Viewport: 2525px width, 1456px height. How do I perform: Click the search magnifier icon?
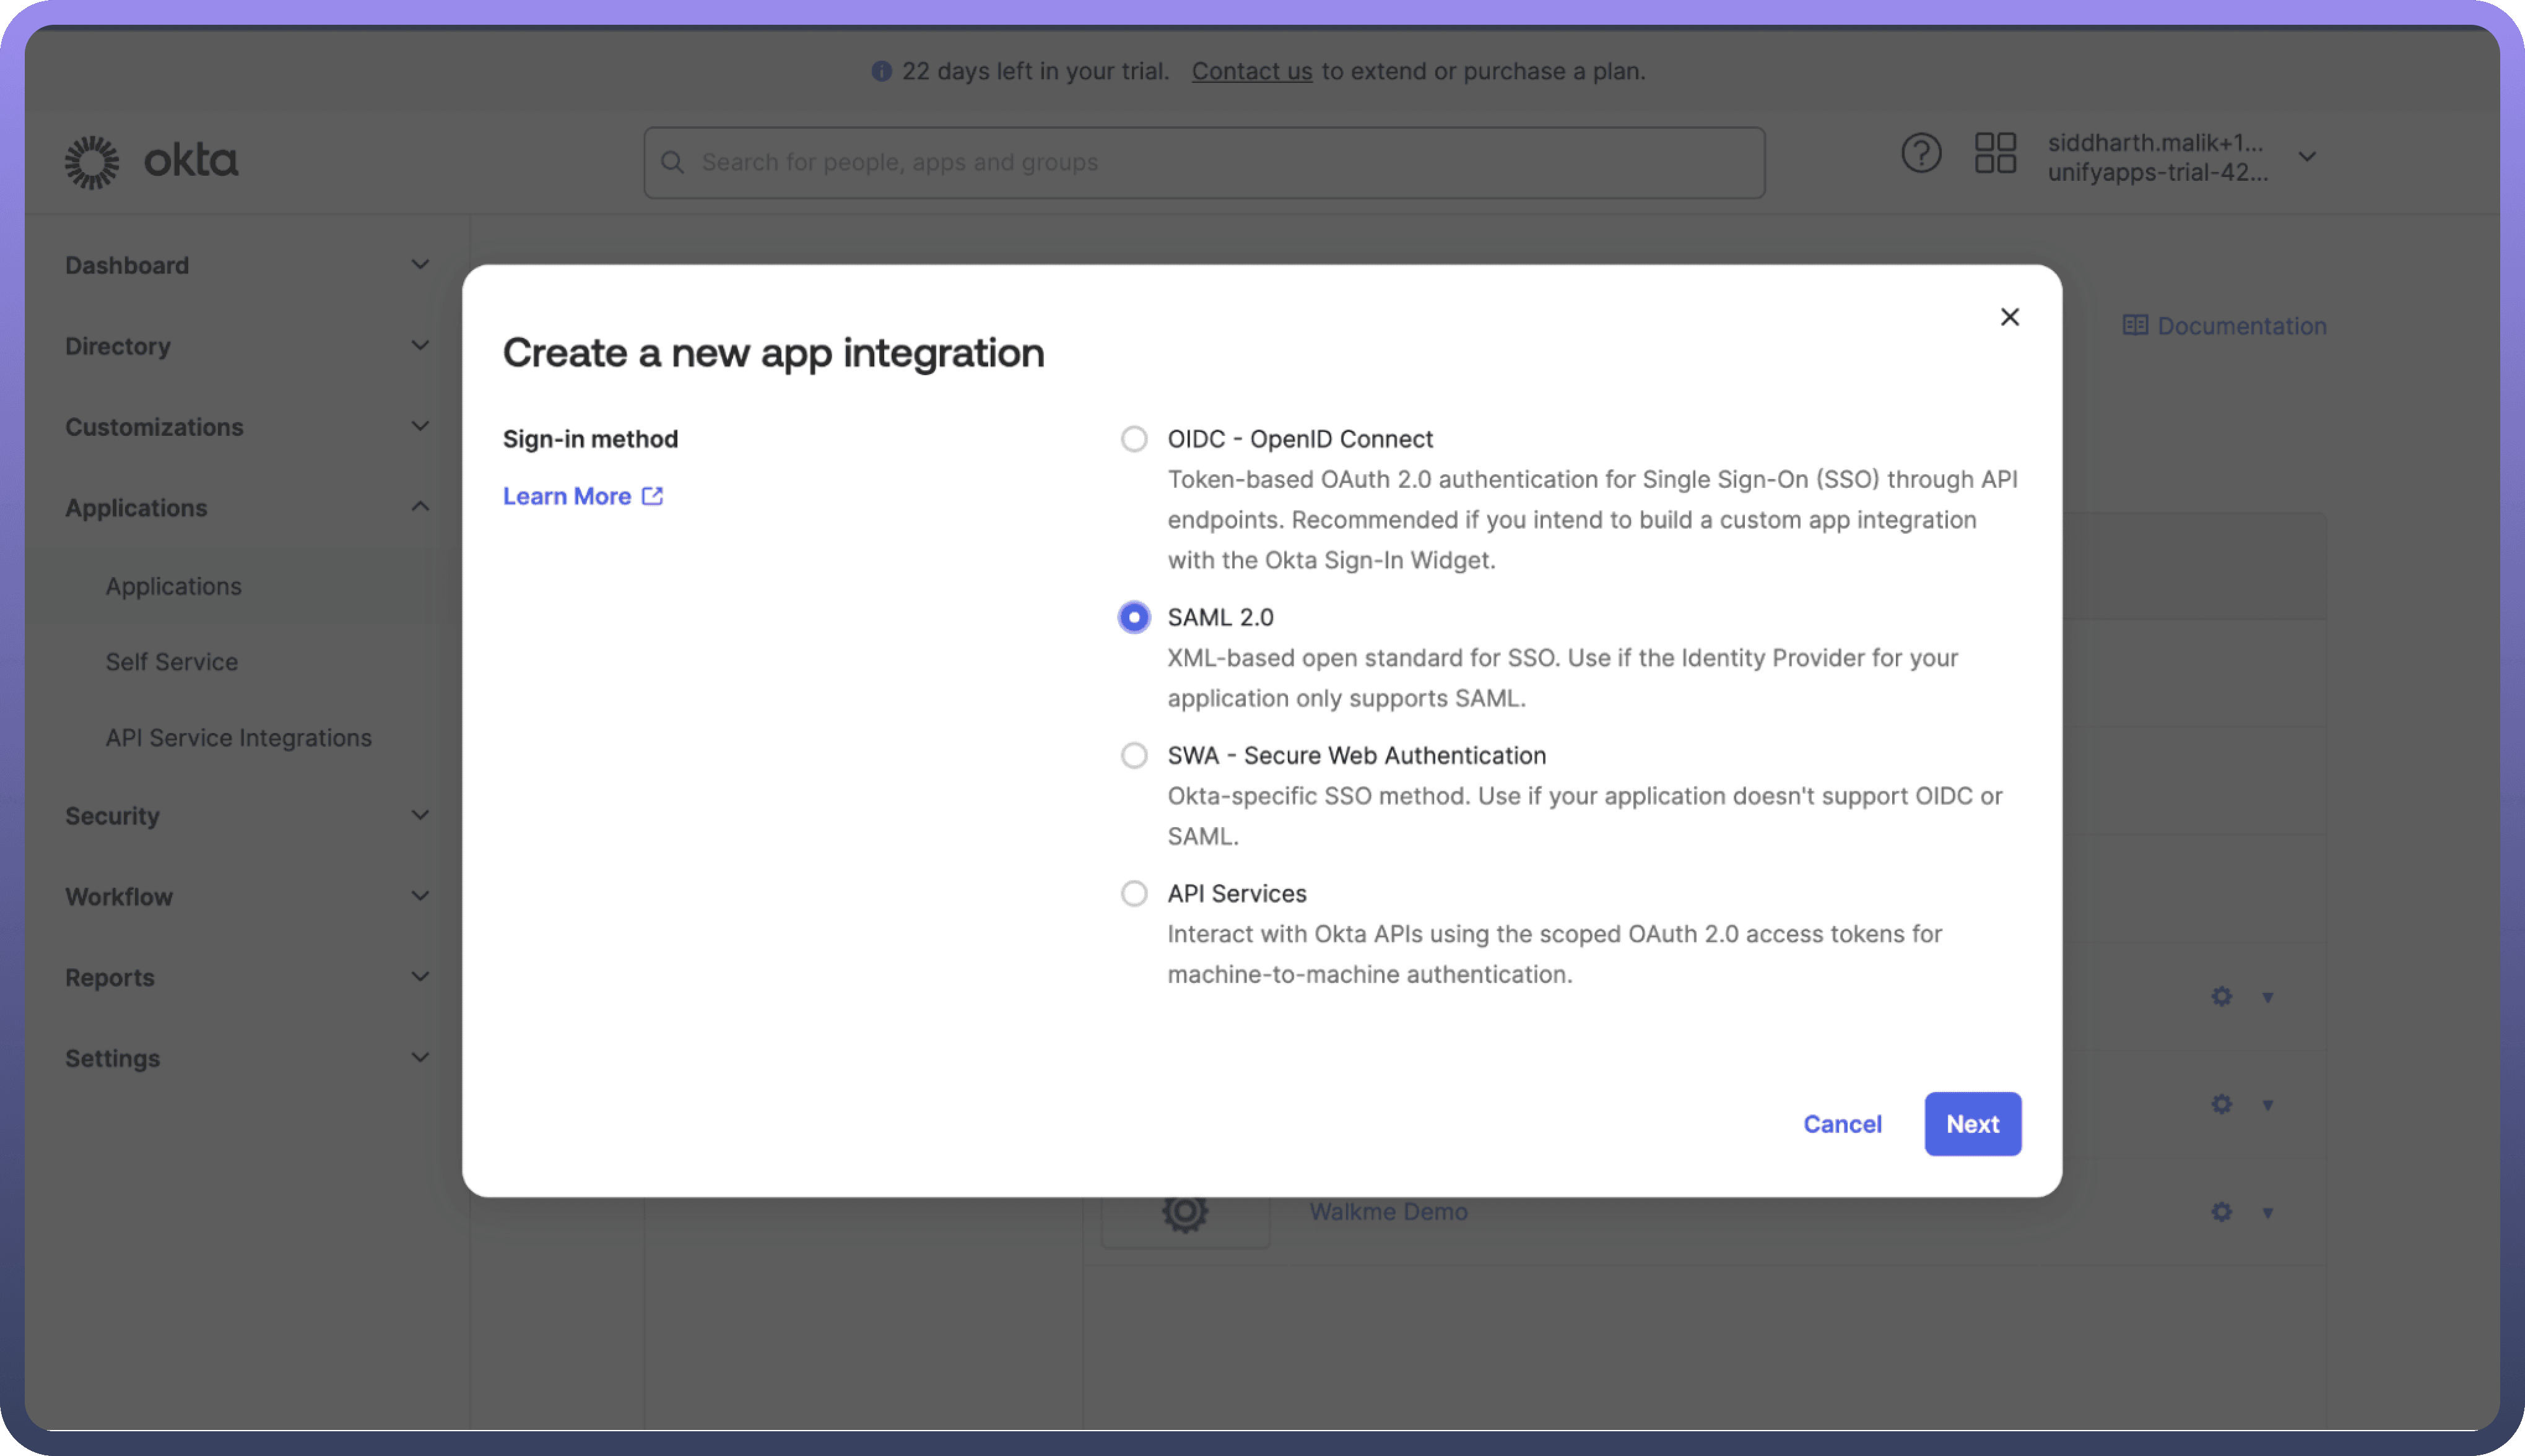(673, 162)
